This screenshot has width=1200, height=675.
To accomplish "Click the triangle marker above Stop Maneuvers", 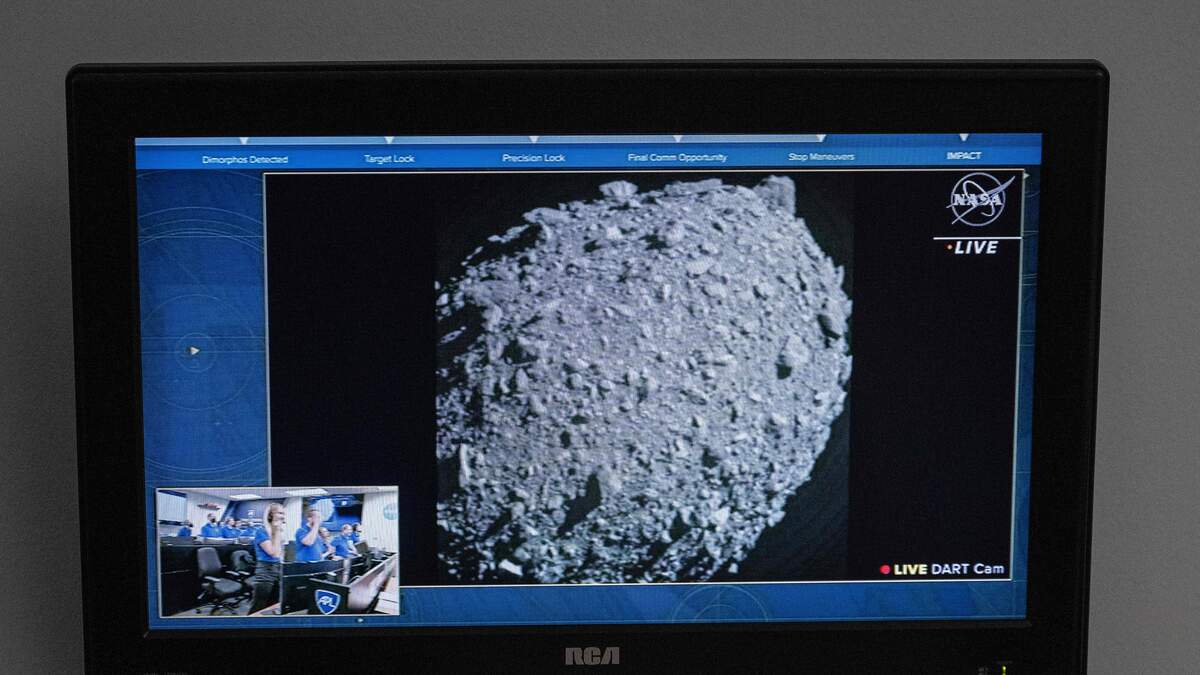I will coord(820,139).
